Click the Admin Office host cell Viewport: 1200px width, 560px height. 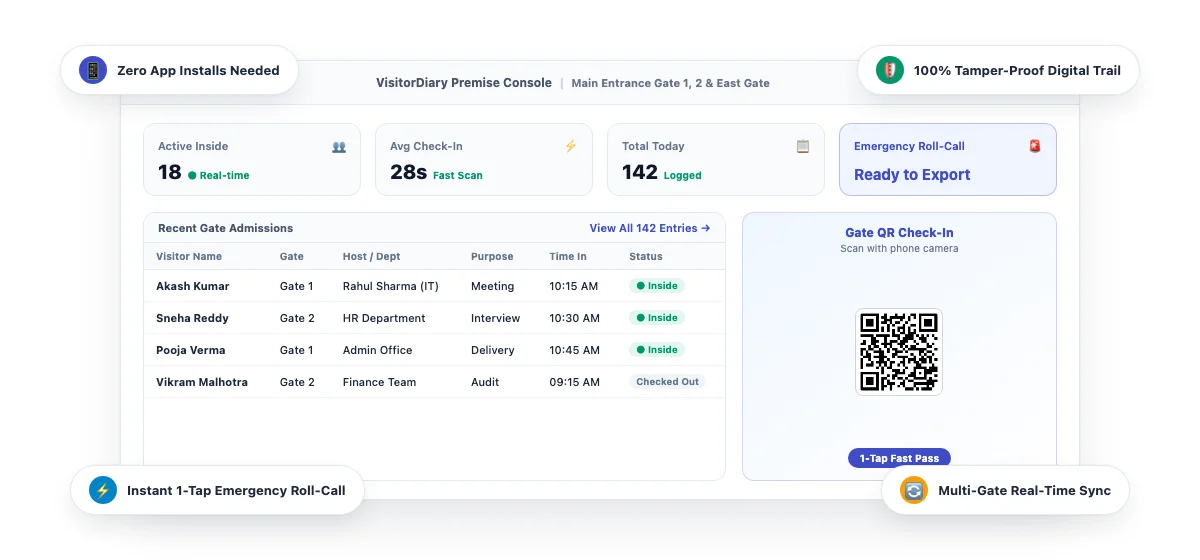tap(378, 350)
